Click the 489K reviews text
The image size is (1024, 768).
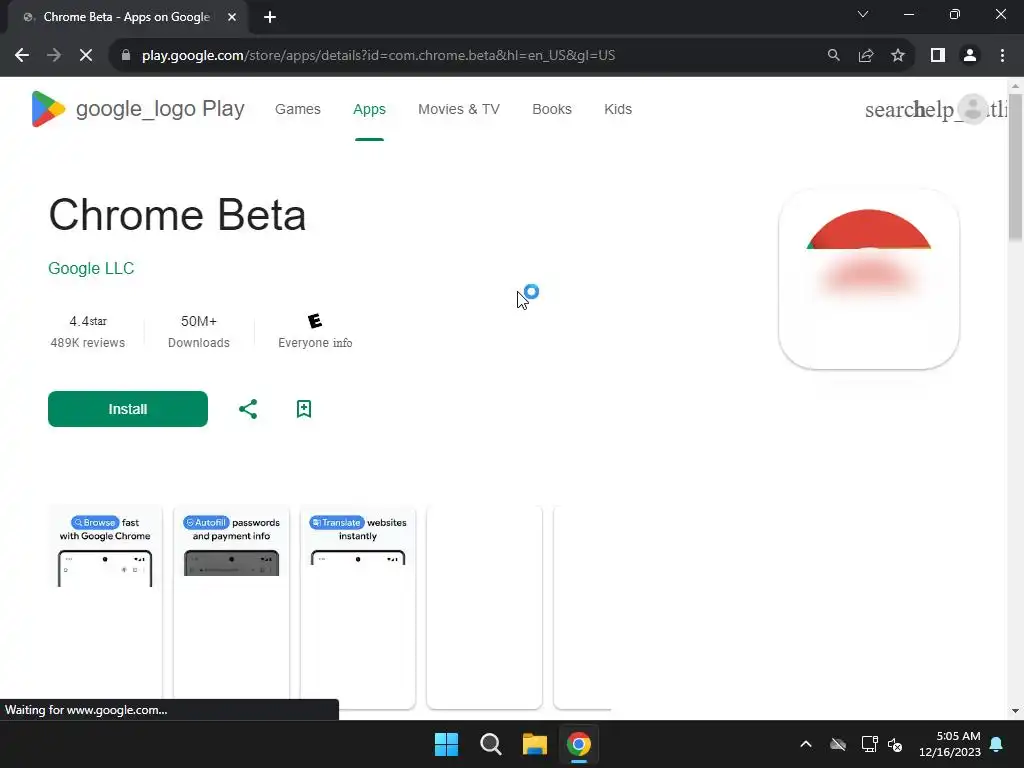coord(88,343)
